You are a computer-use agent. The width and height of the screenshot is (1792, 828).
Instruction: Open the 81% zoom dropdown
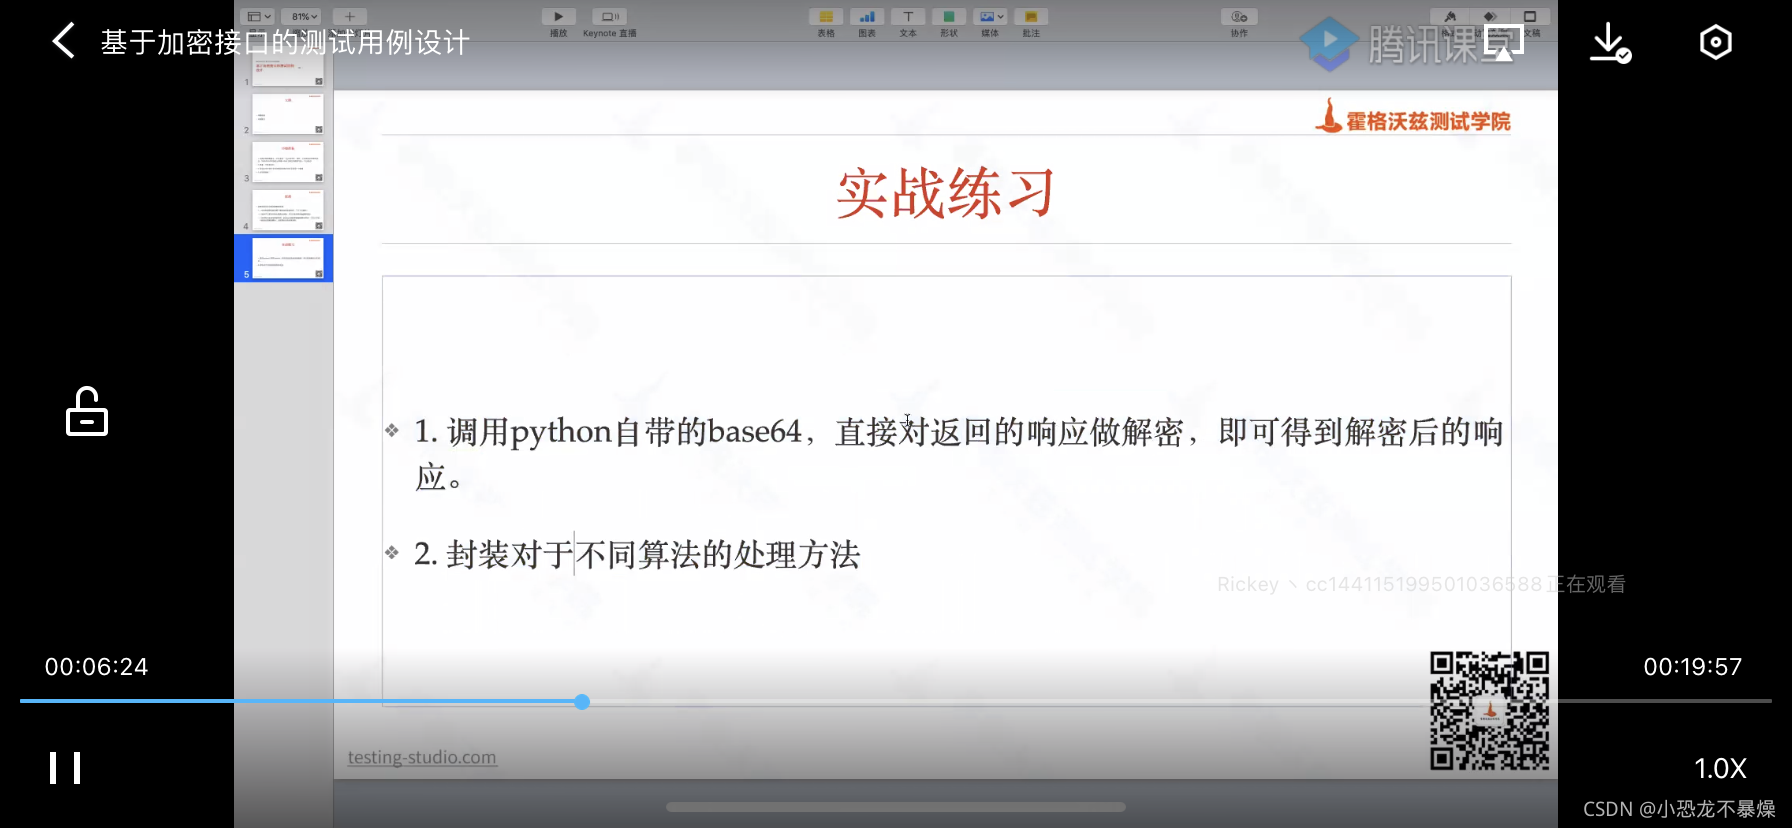(x=301, y=17)
